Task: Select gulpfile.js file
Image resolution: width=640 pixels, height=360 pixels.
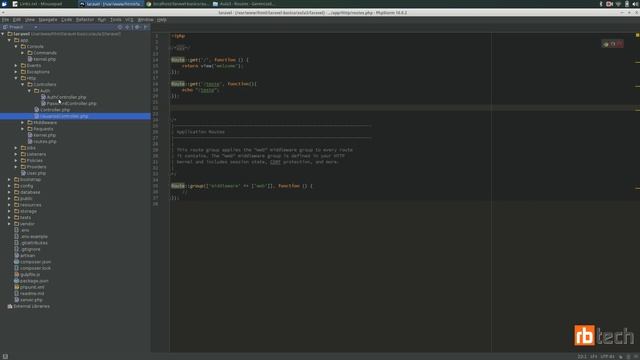Action: (27, 274)
